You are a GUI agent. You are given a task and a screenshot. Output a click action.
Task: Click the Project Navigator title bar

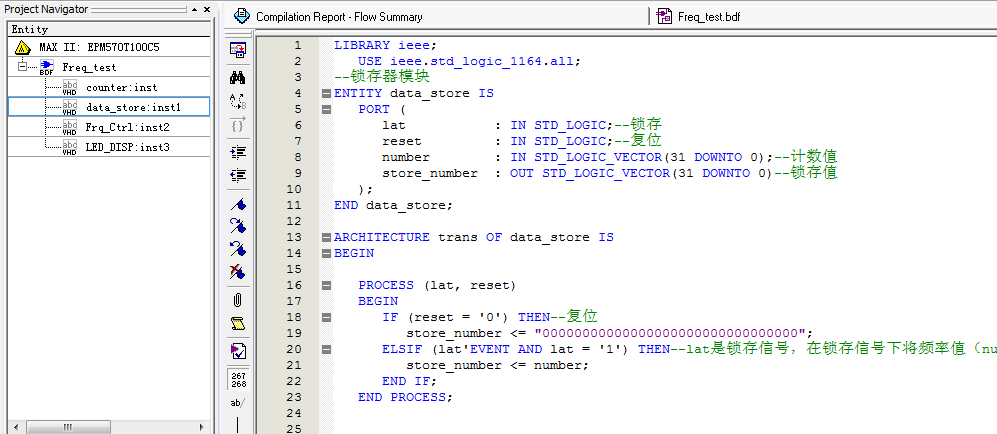[108, 10]
